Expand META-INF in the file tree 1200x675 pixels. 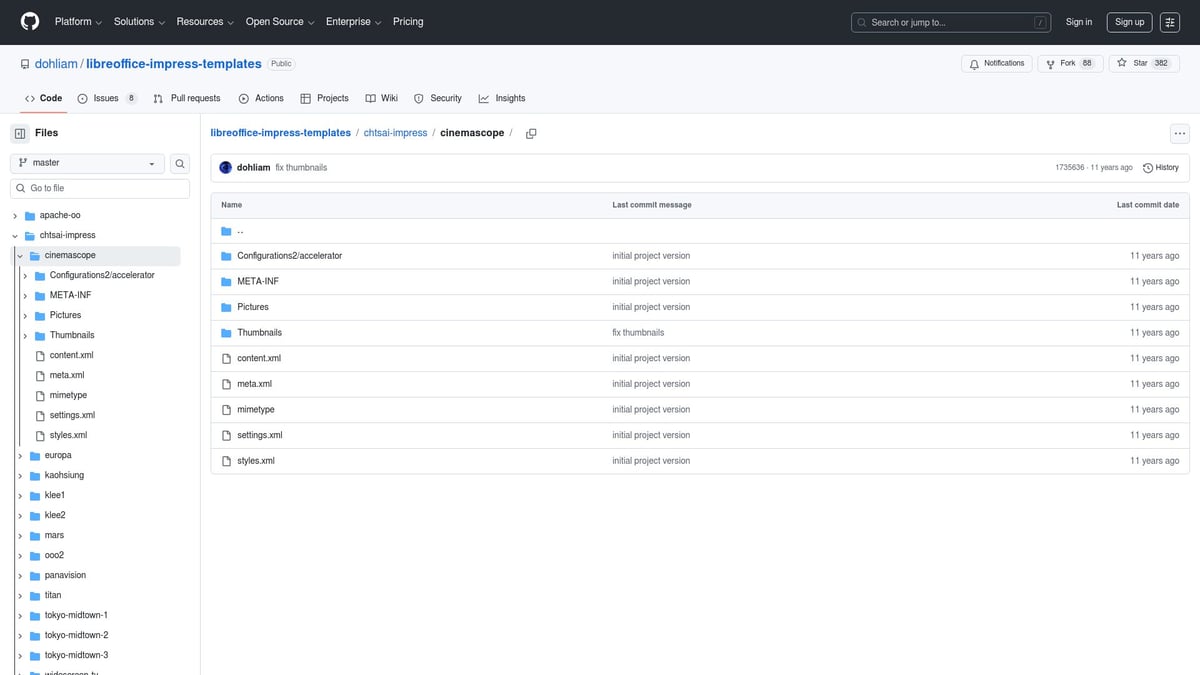click(25, 295)
